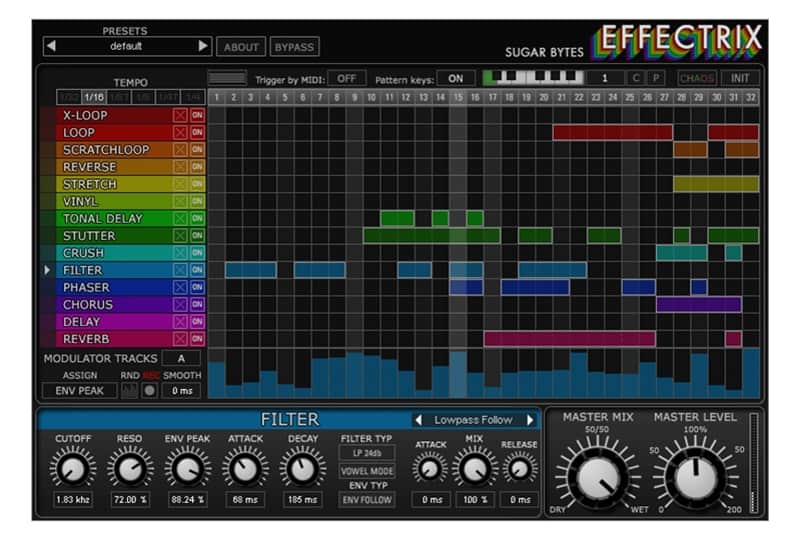Select the FILTER effect track label
This screenshot has height=533, width=800.
(x=83, y=270)
